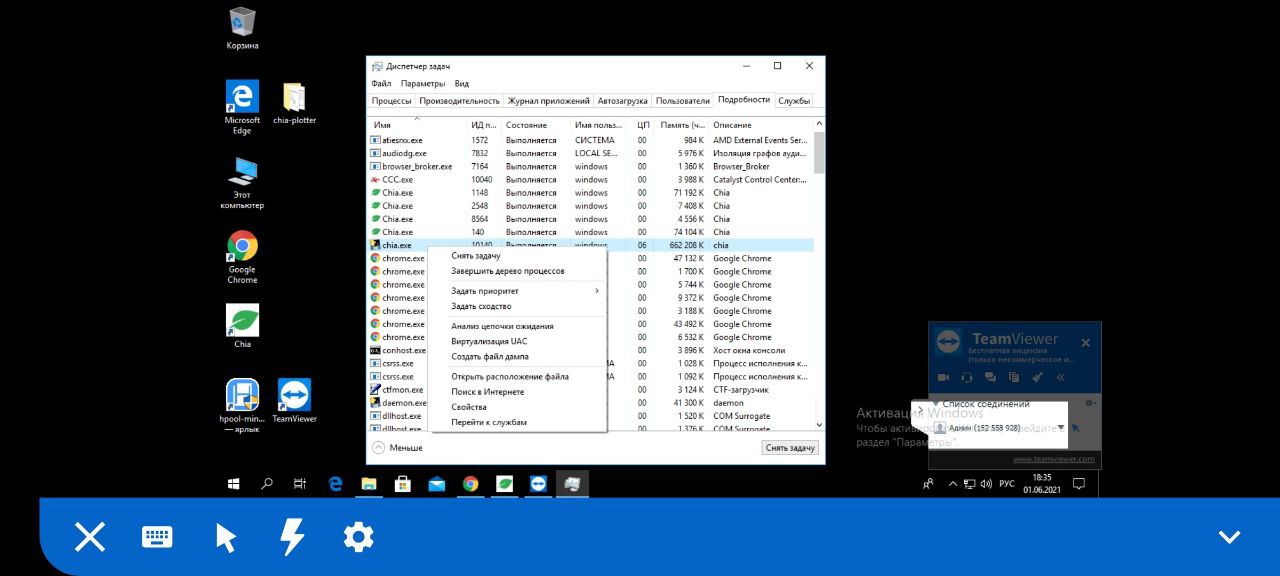
Task: Click the volume icon in system tray
Action: coord(986,484)
